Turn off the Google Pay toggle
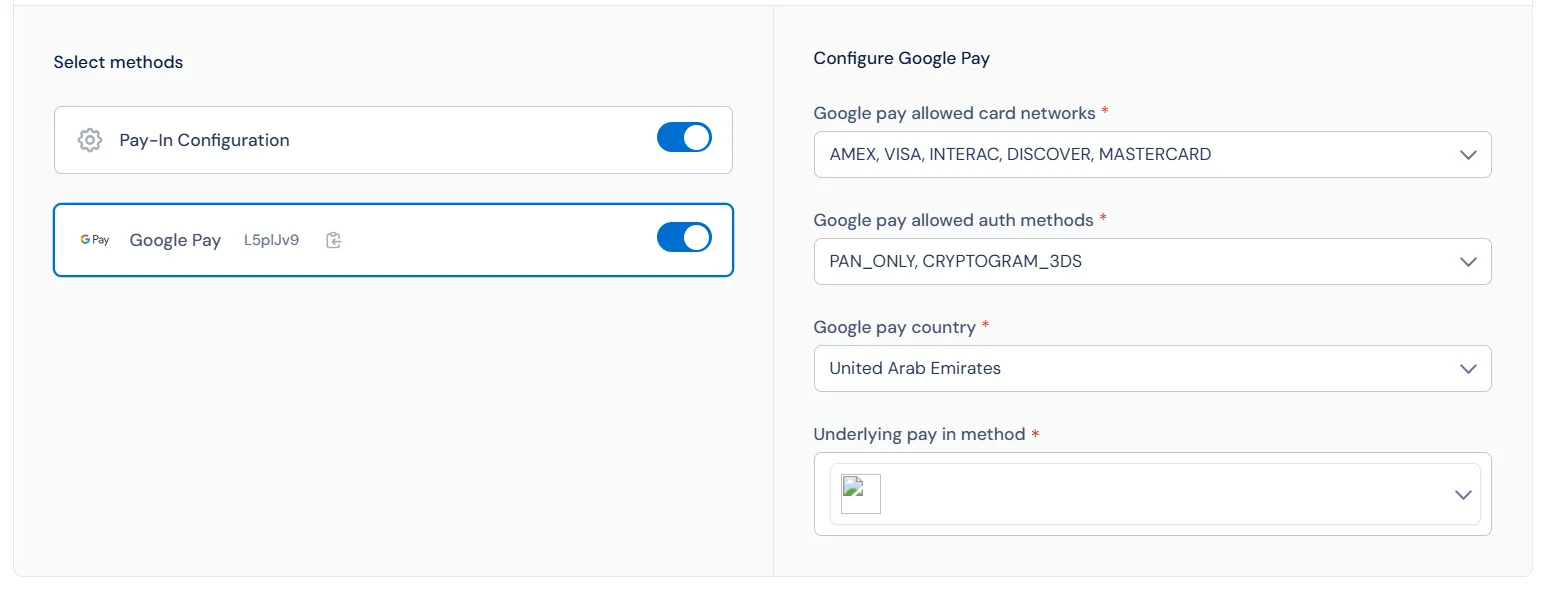The image size is (1541, 601). pos(684,238)
